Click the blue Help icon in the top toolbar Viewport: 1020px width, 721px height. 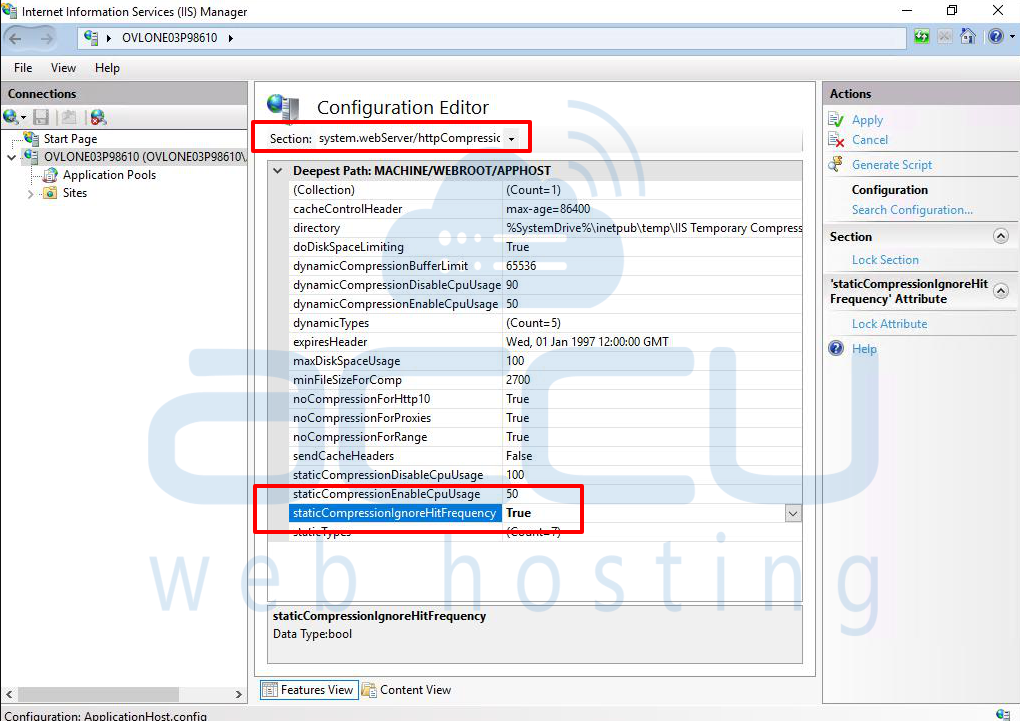click(x=994, y=37)
